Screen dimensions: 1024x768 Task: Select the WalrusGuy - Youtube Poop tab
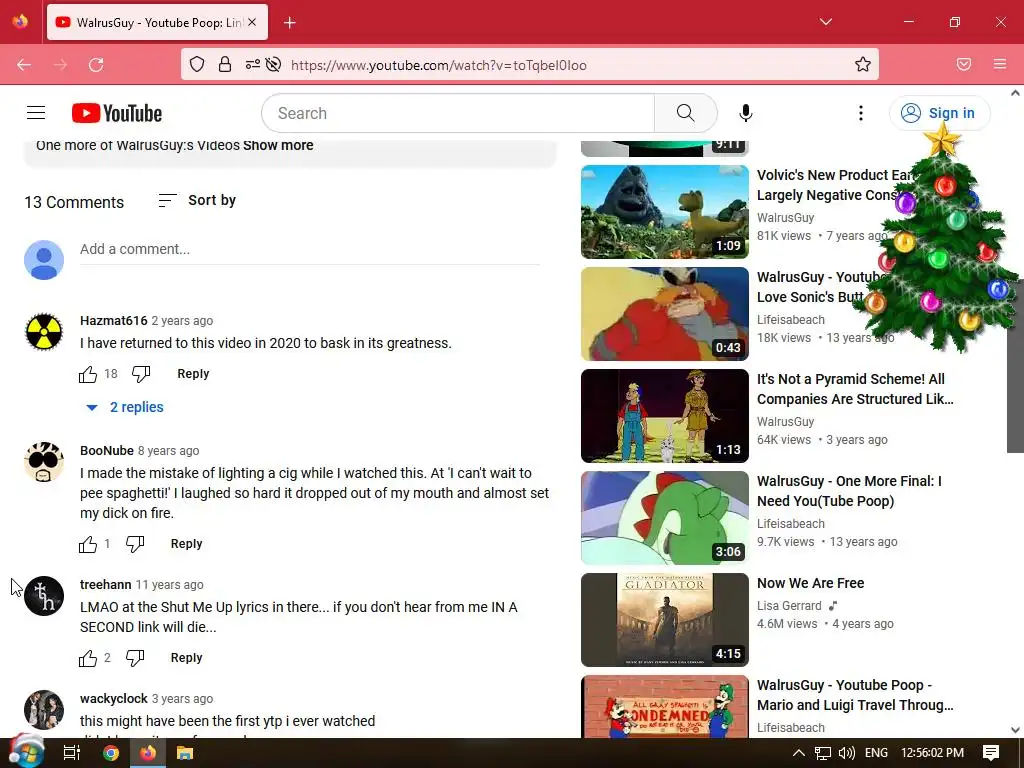157,23
